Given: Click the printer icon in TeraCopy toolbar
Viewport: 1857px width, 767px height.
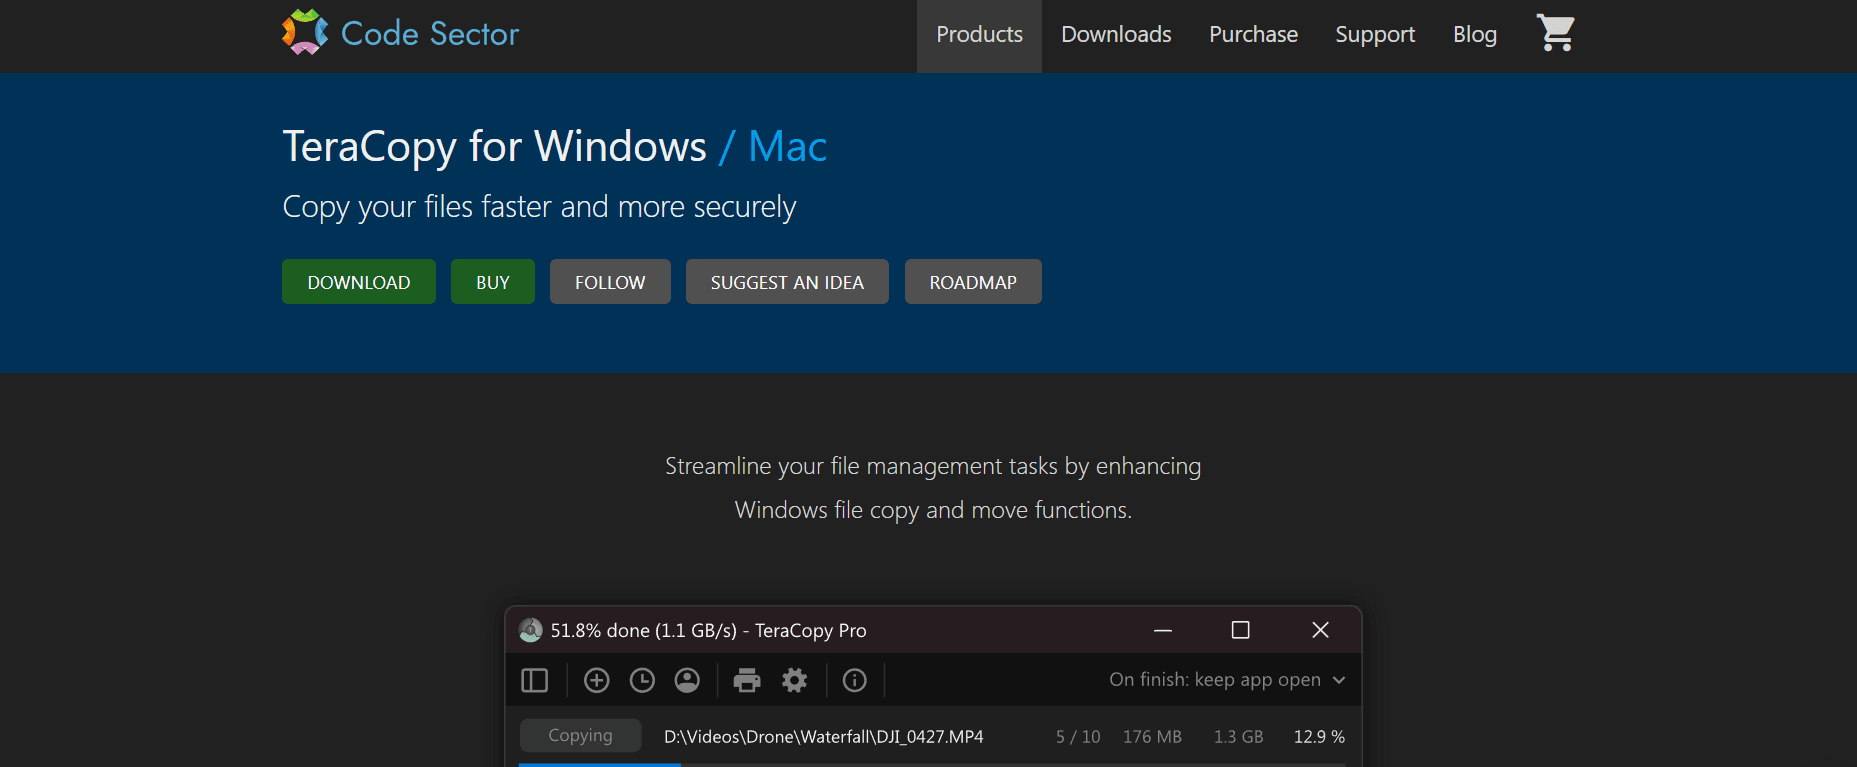Looking at the screenshot, I should (x=747, y=681).
